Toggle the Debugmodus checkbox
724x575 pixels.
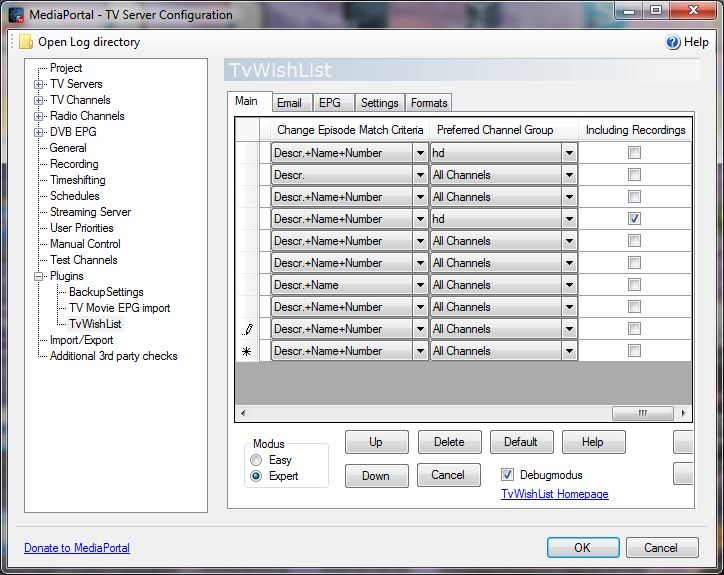pos(507,474)
